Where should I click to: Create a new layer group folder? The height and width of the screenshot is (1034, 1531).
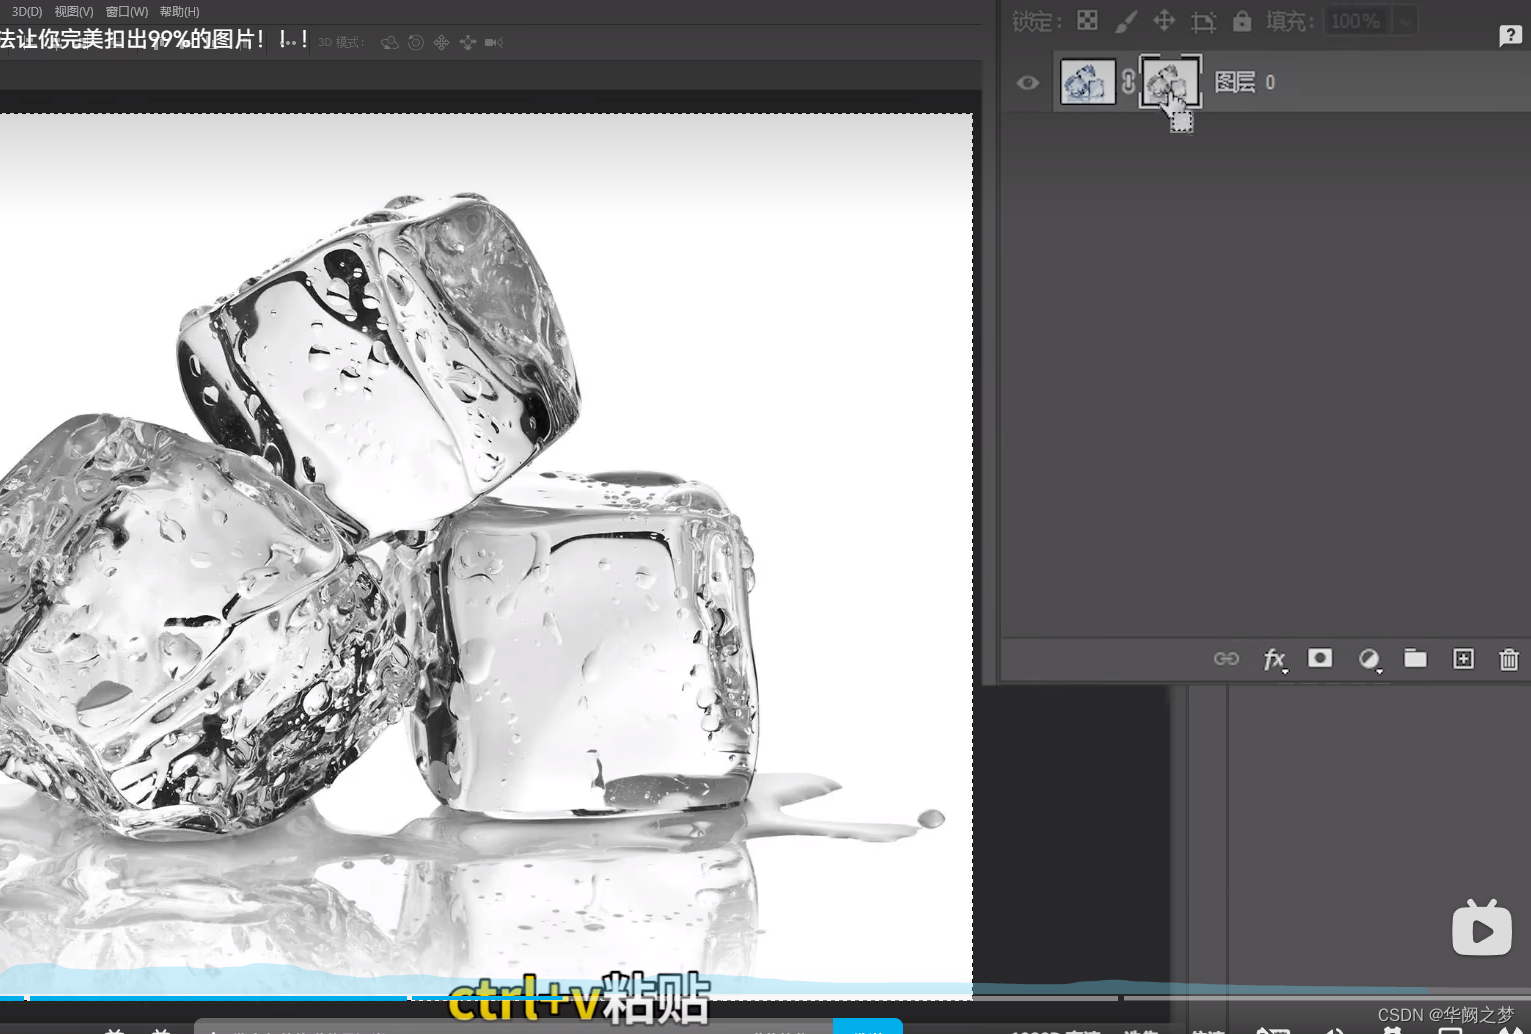[x=1415, y=657]
